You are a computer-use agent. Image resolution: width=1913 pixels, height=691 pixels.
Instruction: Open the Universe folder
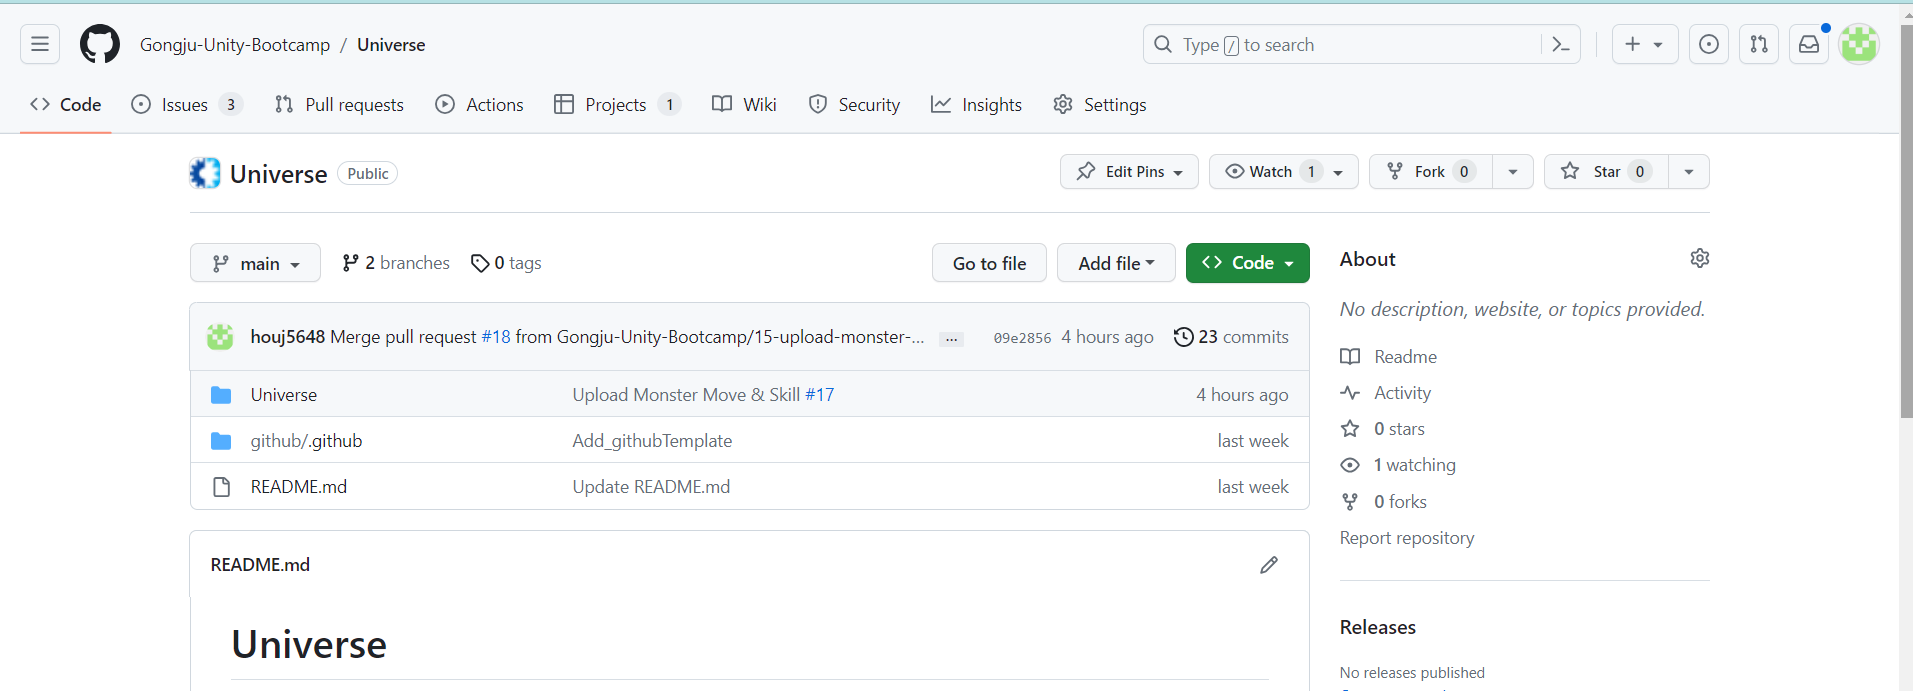tap(284, 395)
